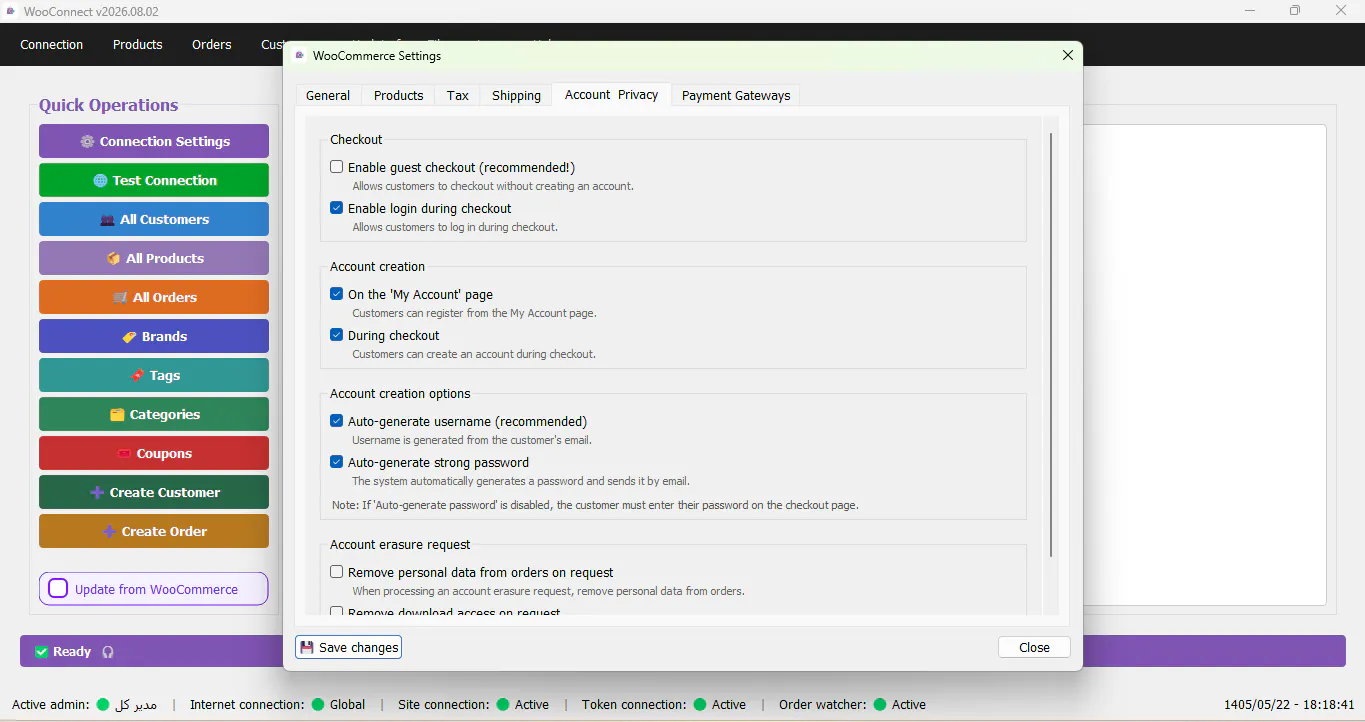The width and height of the screenshot is (1365, 722).
Task: Click the WooCommerce Settings dialog title icon
Action: (x=299, y=56)
